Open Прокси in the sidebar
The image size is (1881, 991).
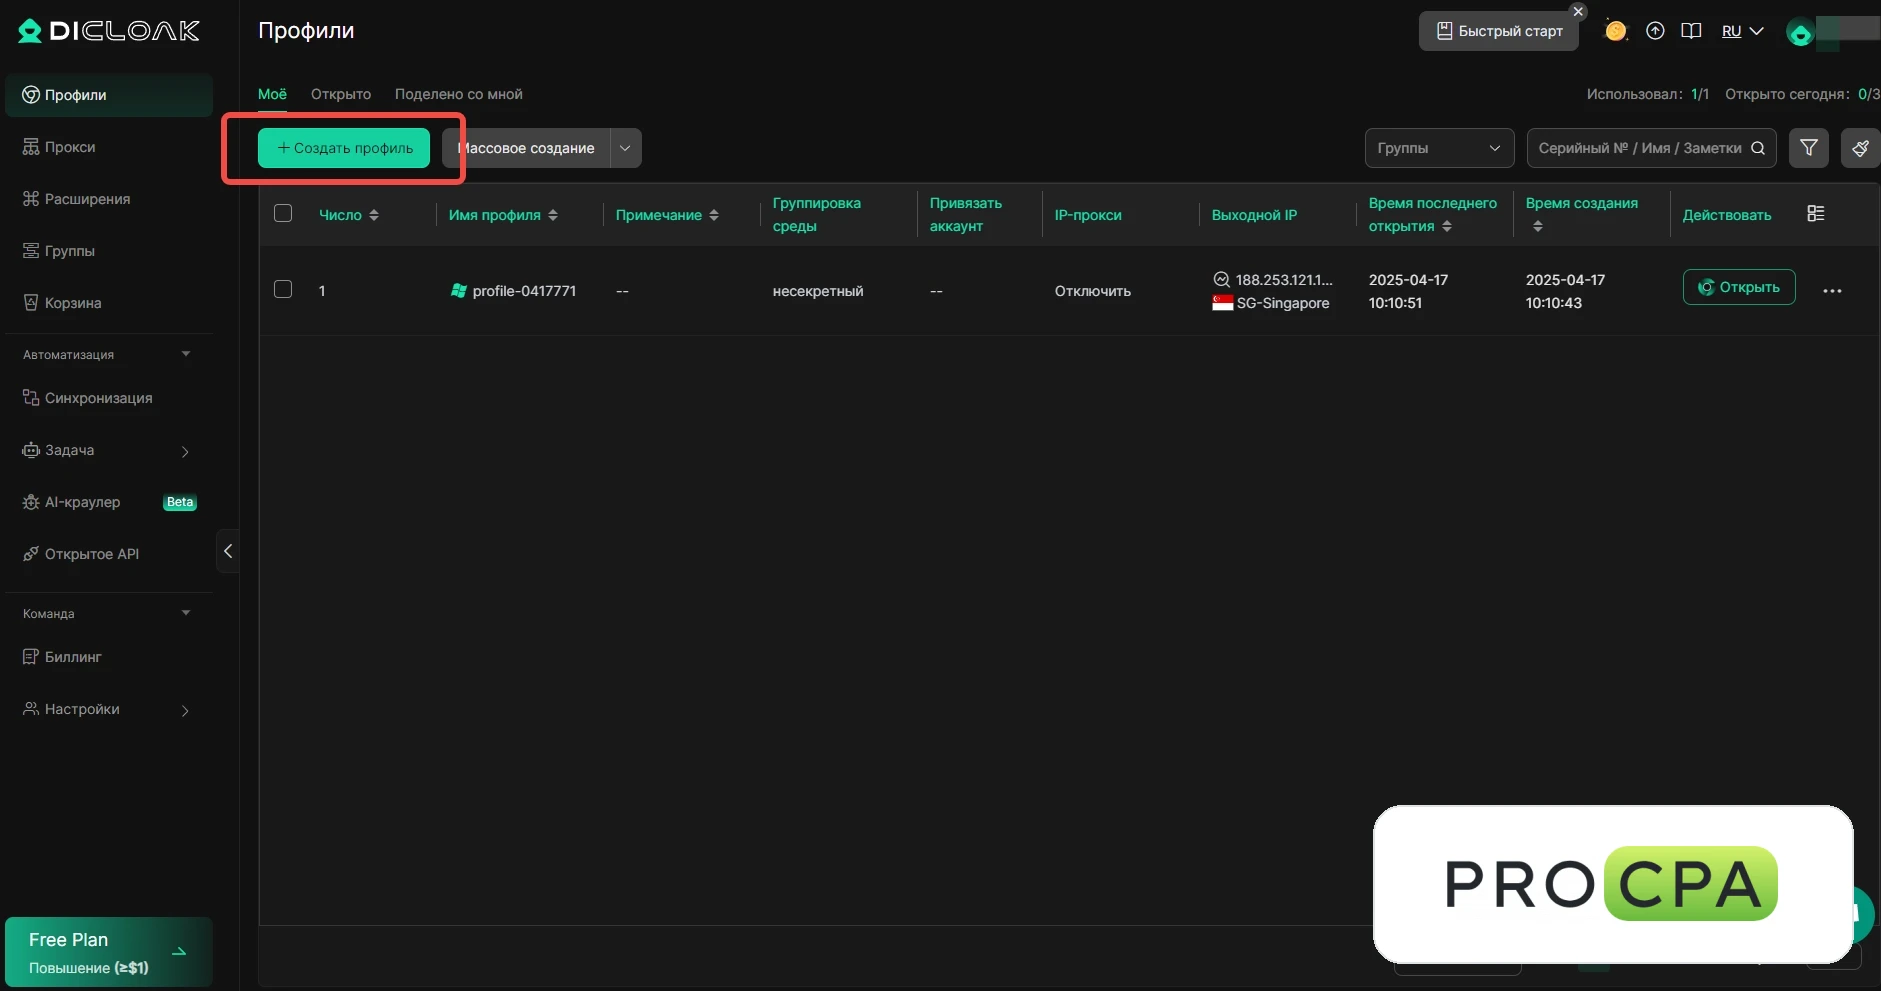coord(107,147)
